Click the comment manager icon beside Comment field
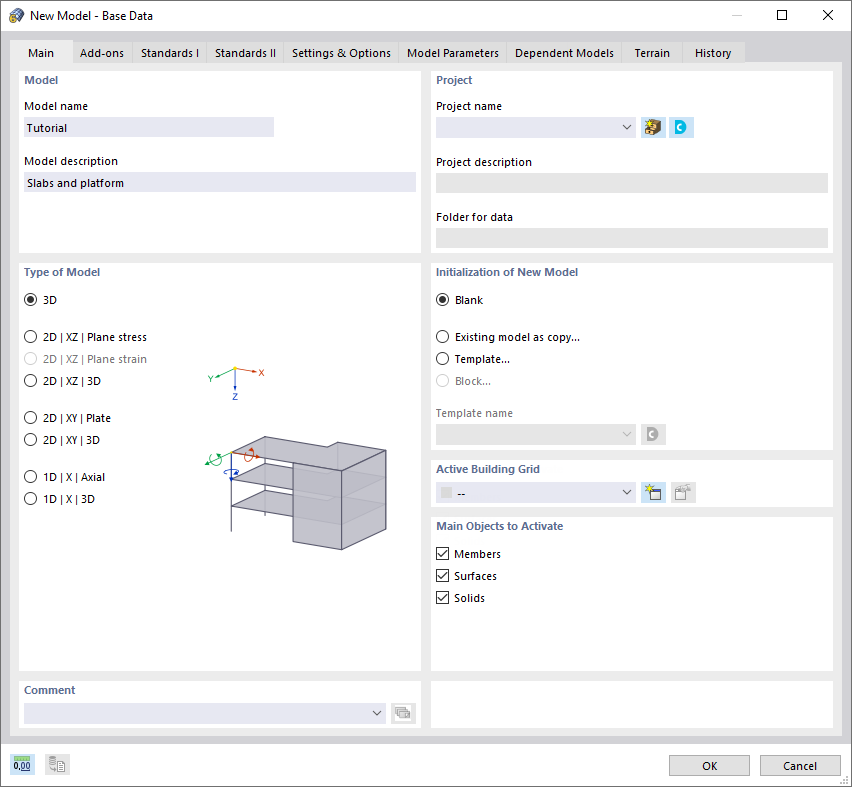The width and height of the screenshot is (852, 787). (x=404, y=713)
